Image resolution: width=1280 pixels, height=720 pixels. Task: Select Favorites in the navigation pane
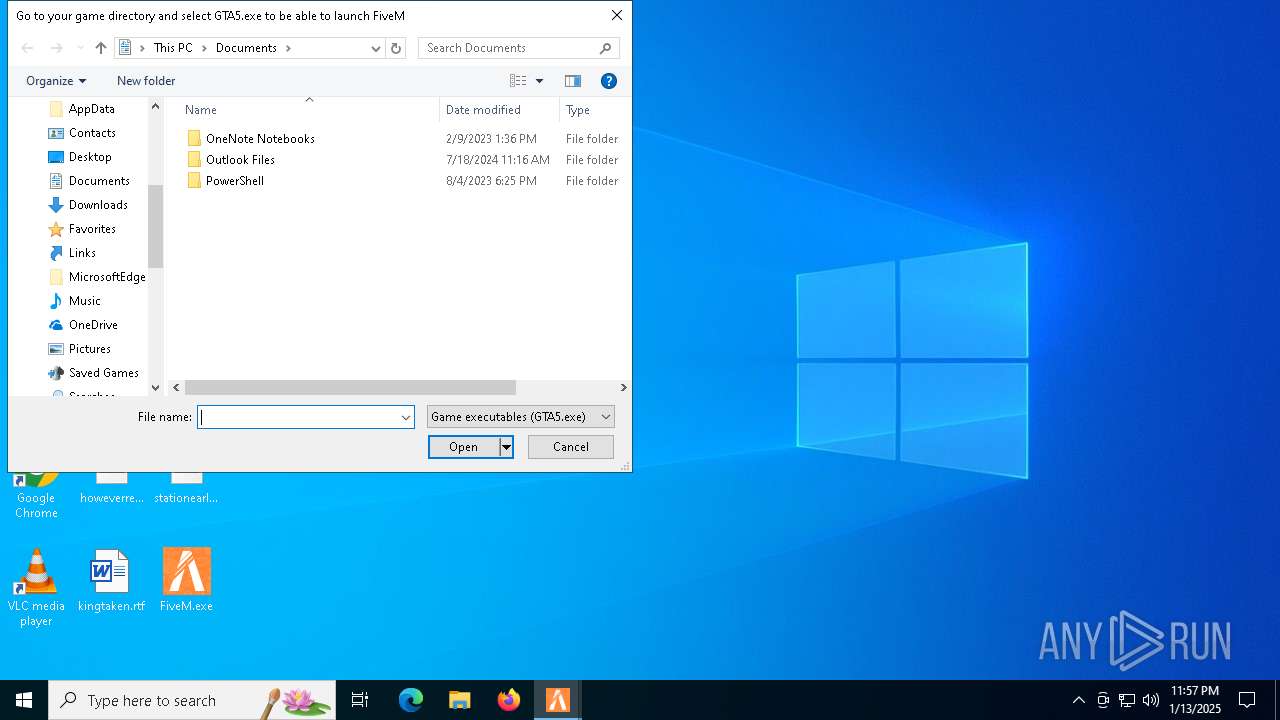(92, 229)
